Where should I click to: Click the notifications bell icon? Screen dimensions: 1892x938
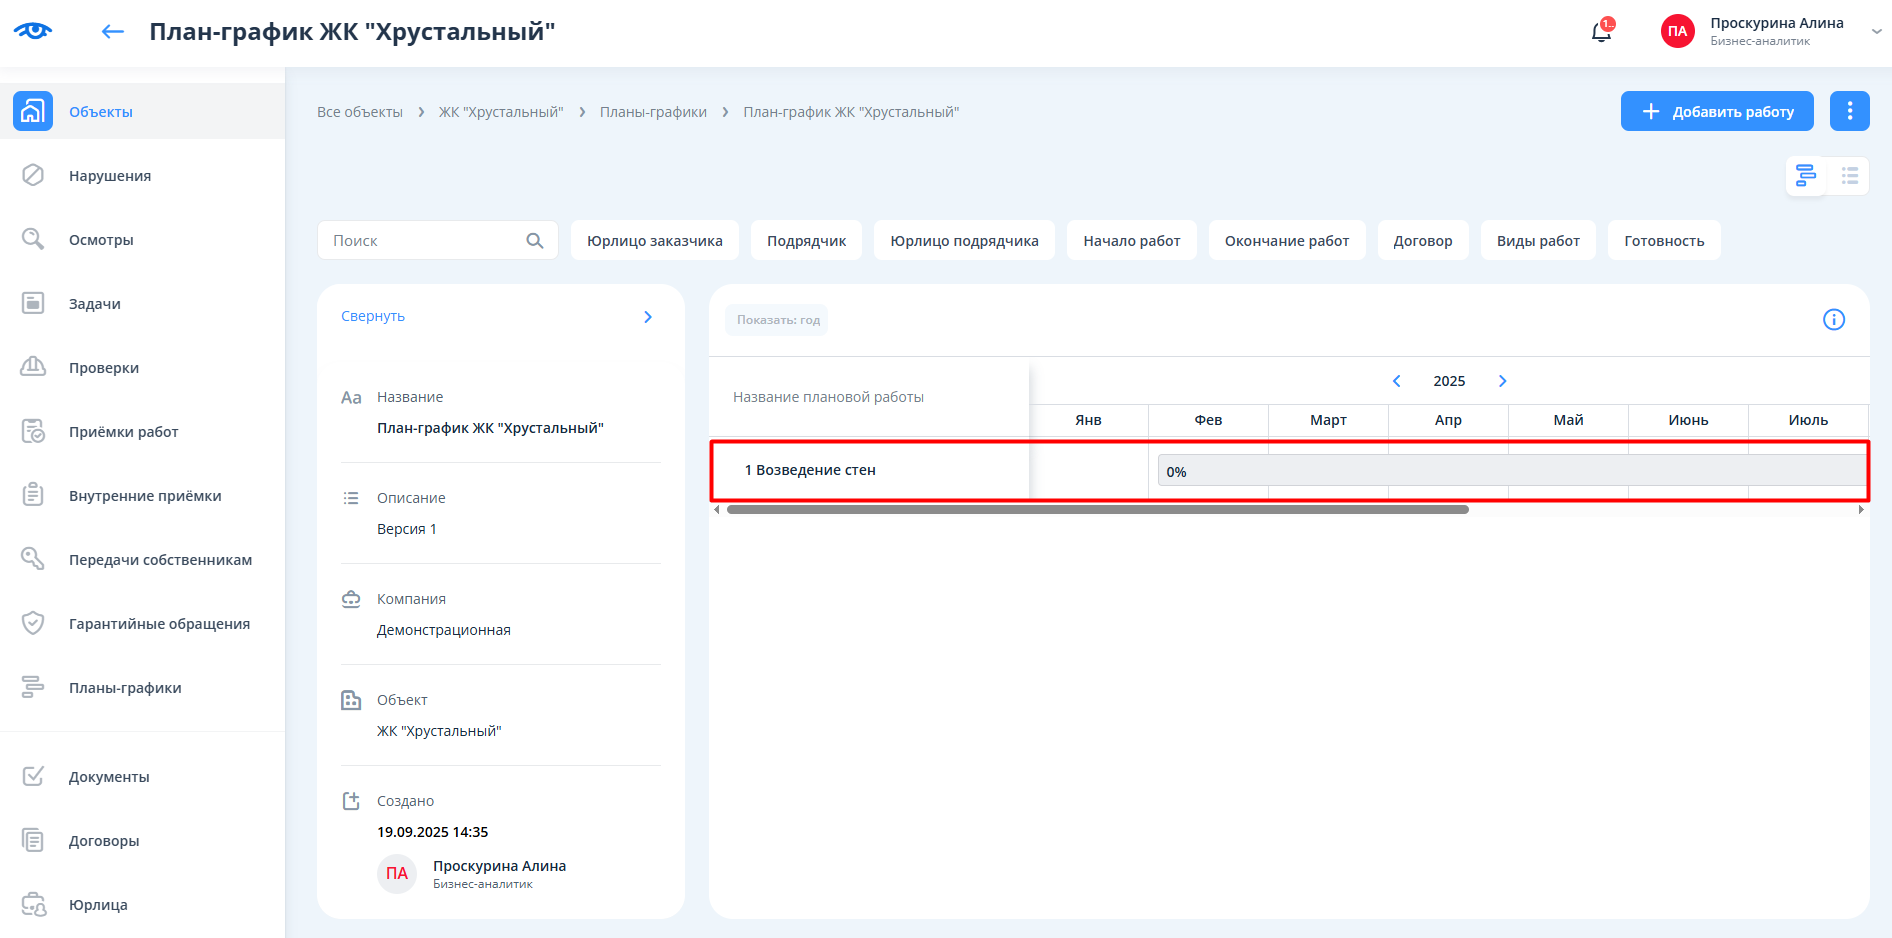1601,32
